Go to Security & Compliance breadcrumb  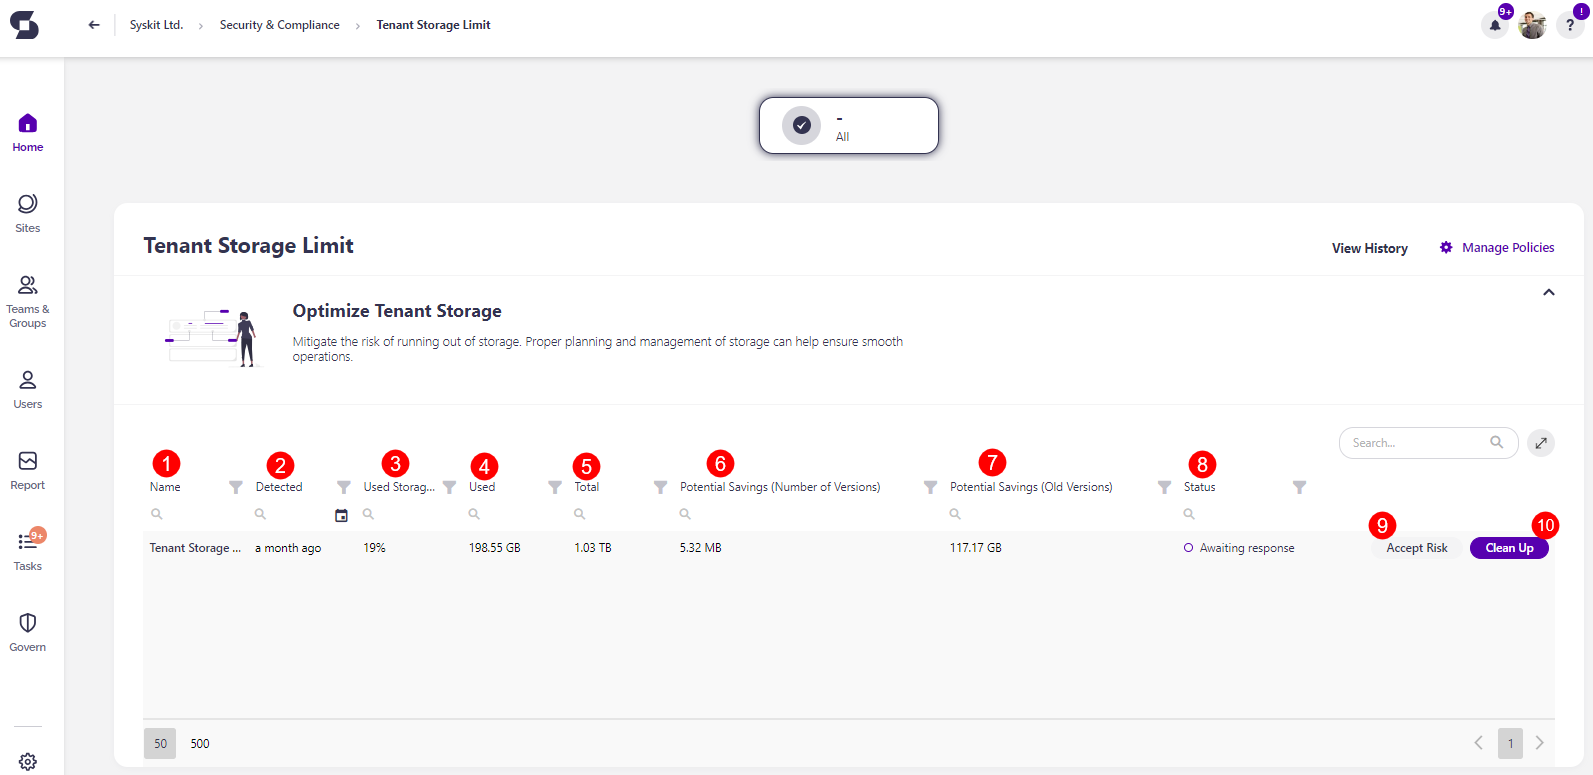coord(279,24)
